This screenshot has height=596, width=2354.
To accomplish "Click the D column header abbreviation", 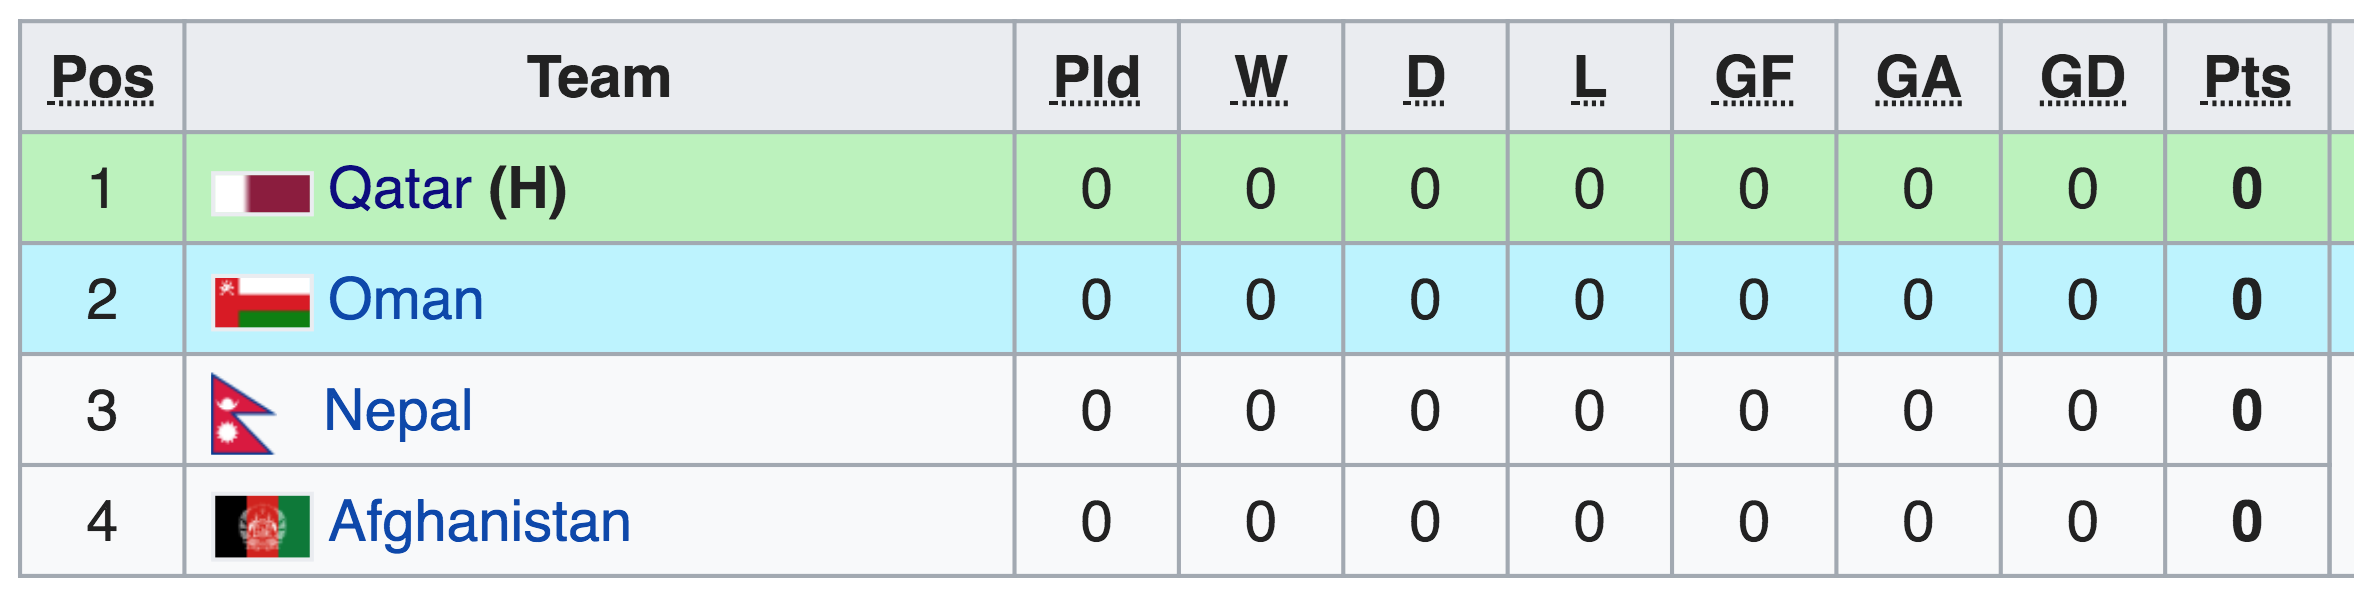I will [1426, 78].
